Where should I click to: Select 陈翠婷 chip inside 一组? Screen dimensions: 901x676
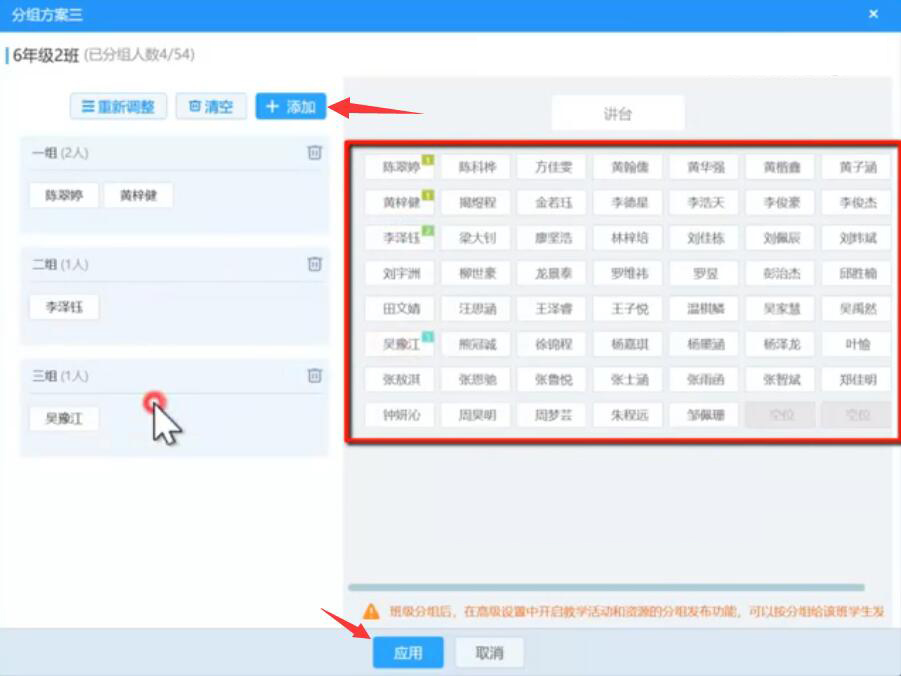(64, 195)
